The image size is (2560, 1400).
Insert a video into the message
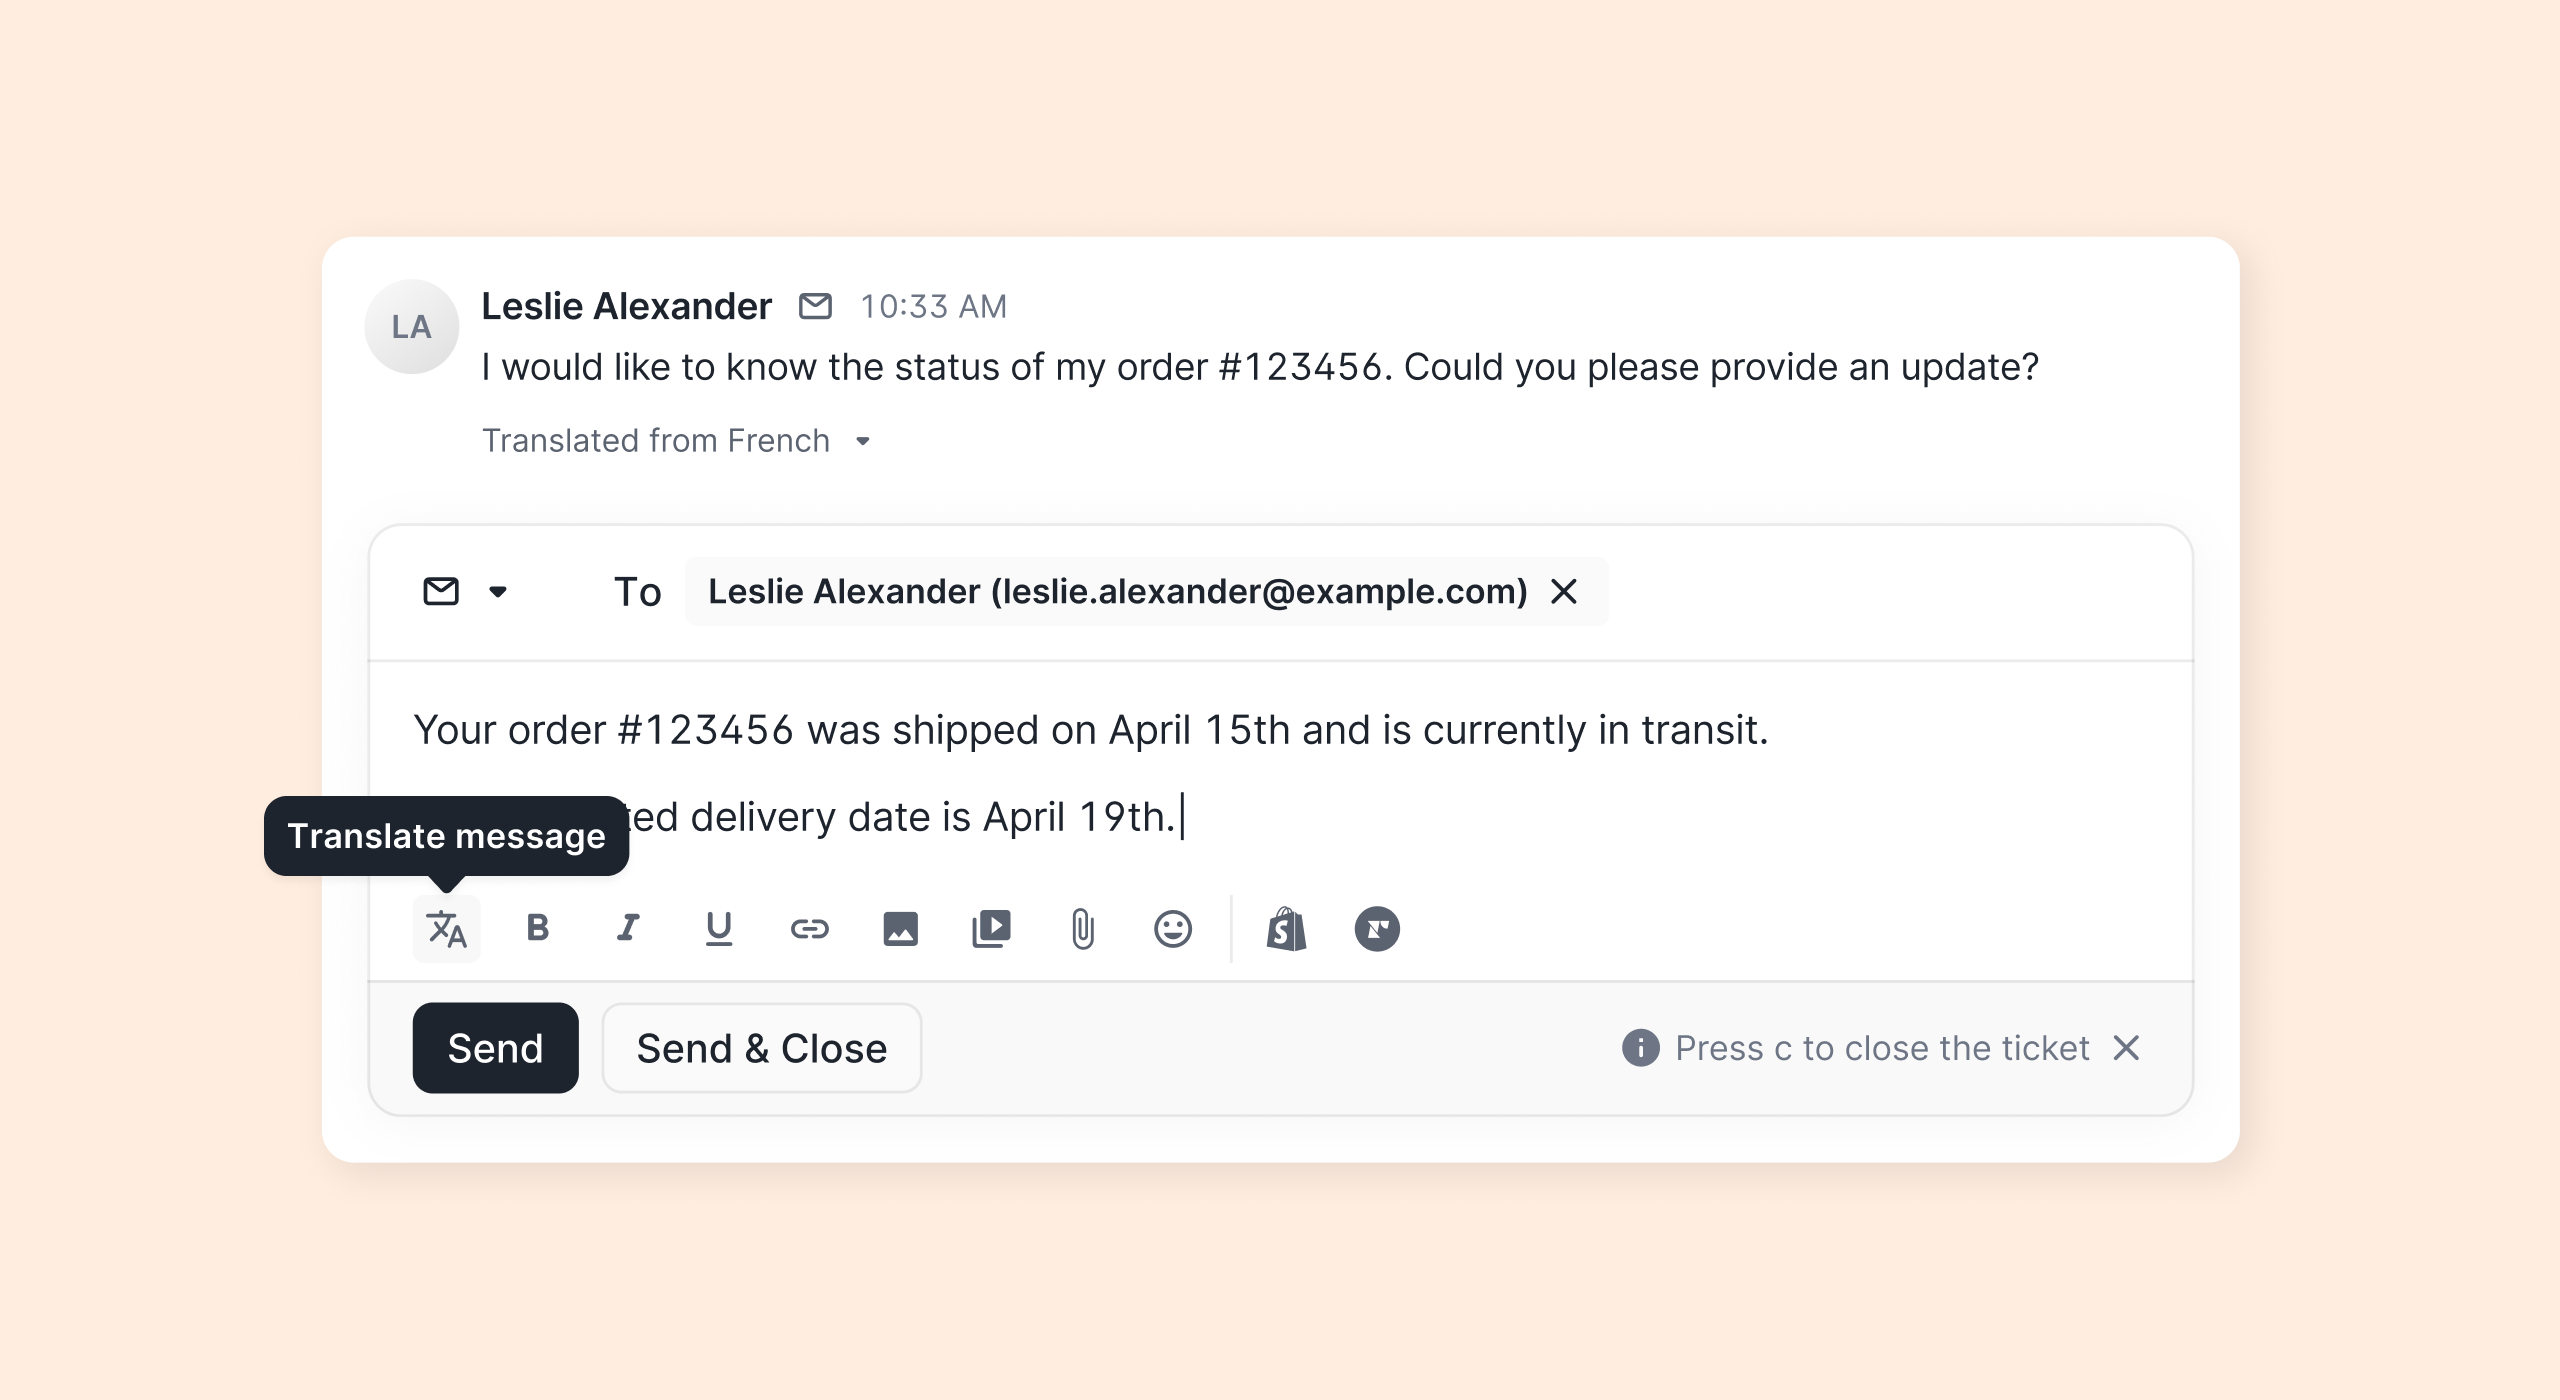[991, 929]
